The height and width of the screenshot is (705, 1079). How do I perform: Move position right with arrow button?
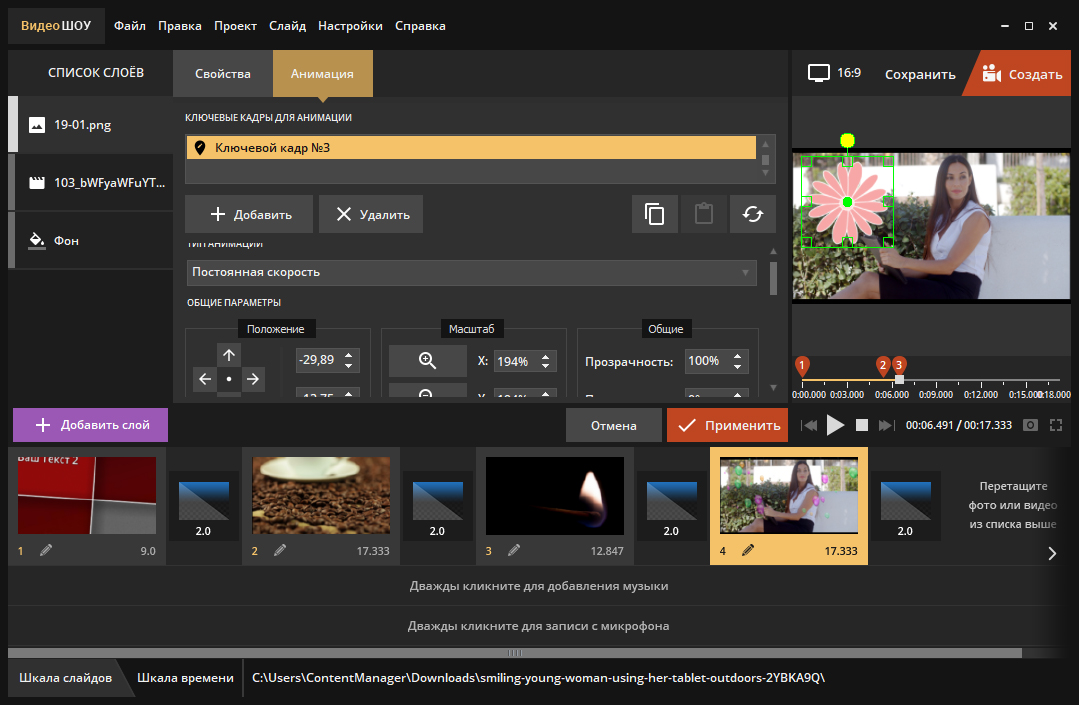coord(253,379)
